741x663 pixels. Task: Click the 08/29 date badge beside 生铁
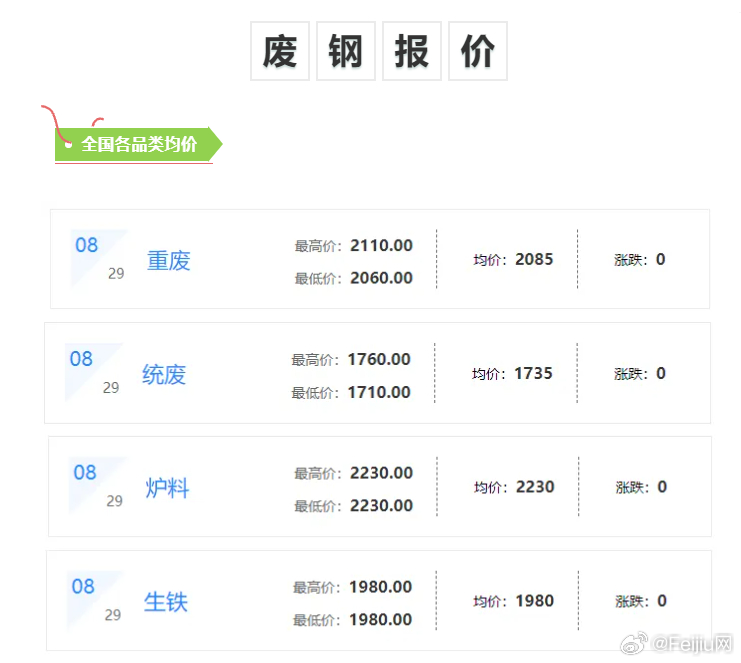click(x=95, y=600)
